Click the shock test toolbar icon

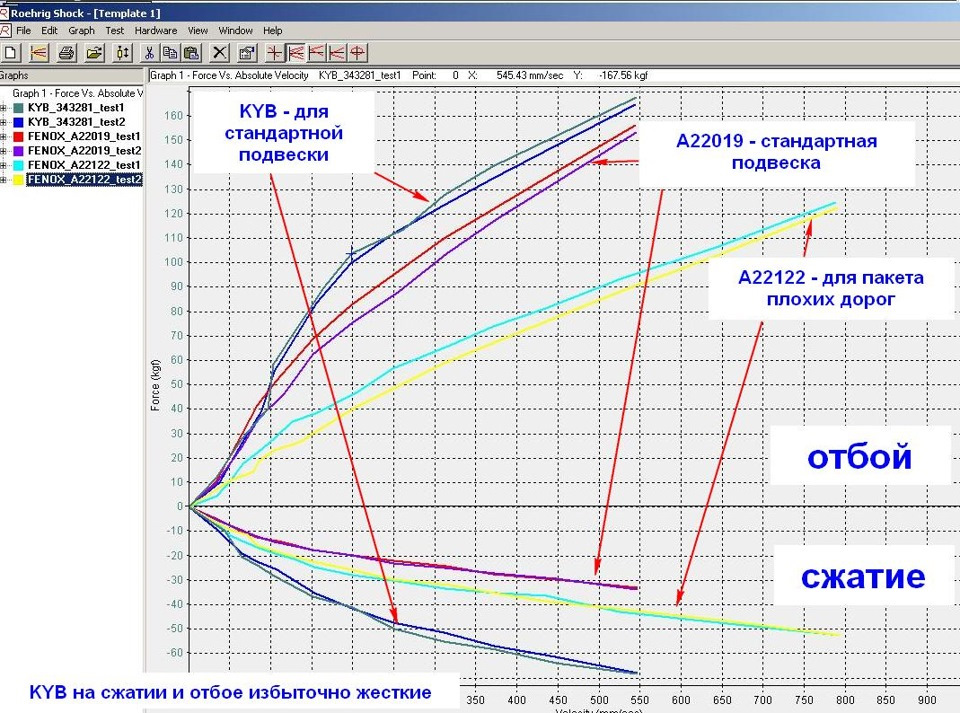pyautogui.click(x=122, y=53)
